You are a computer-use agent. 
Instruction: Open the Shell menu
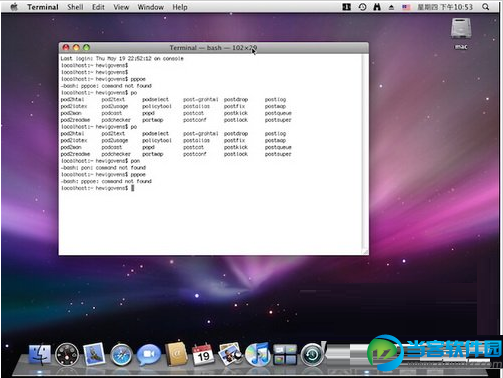(x=75, y=7)
